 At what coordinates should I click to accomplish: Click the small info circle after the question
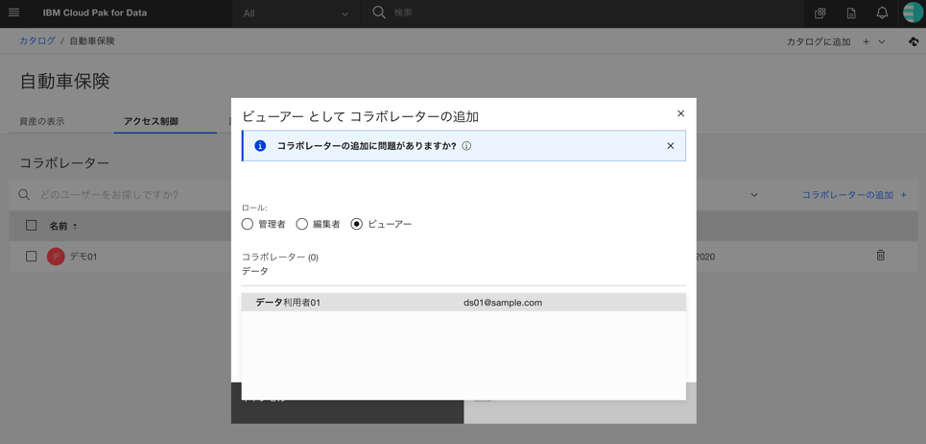point(466,146)
